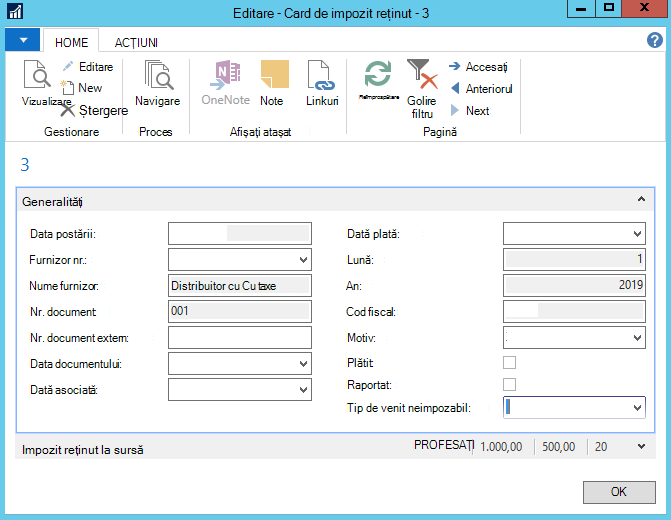Click Golire filtru funnel icon
671x520 pixels.
422,74
